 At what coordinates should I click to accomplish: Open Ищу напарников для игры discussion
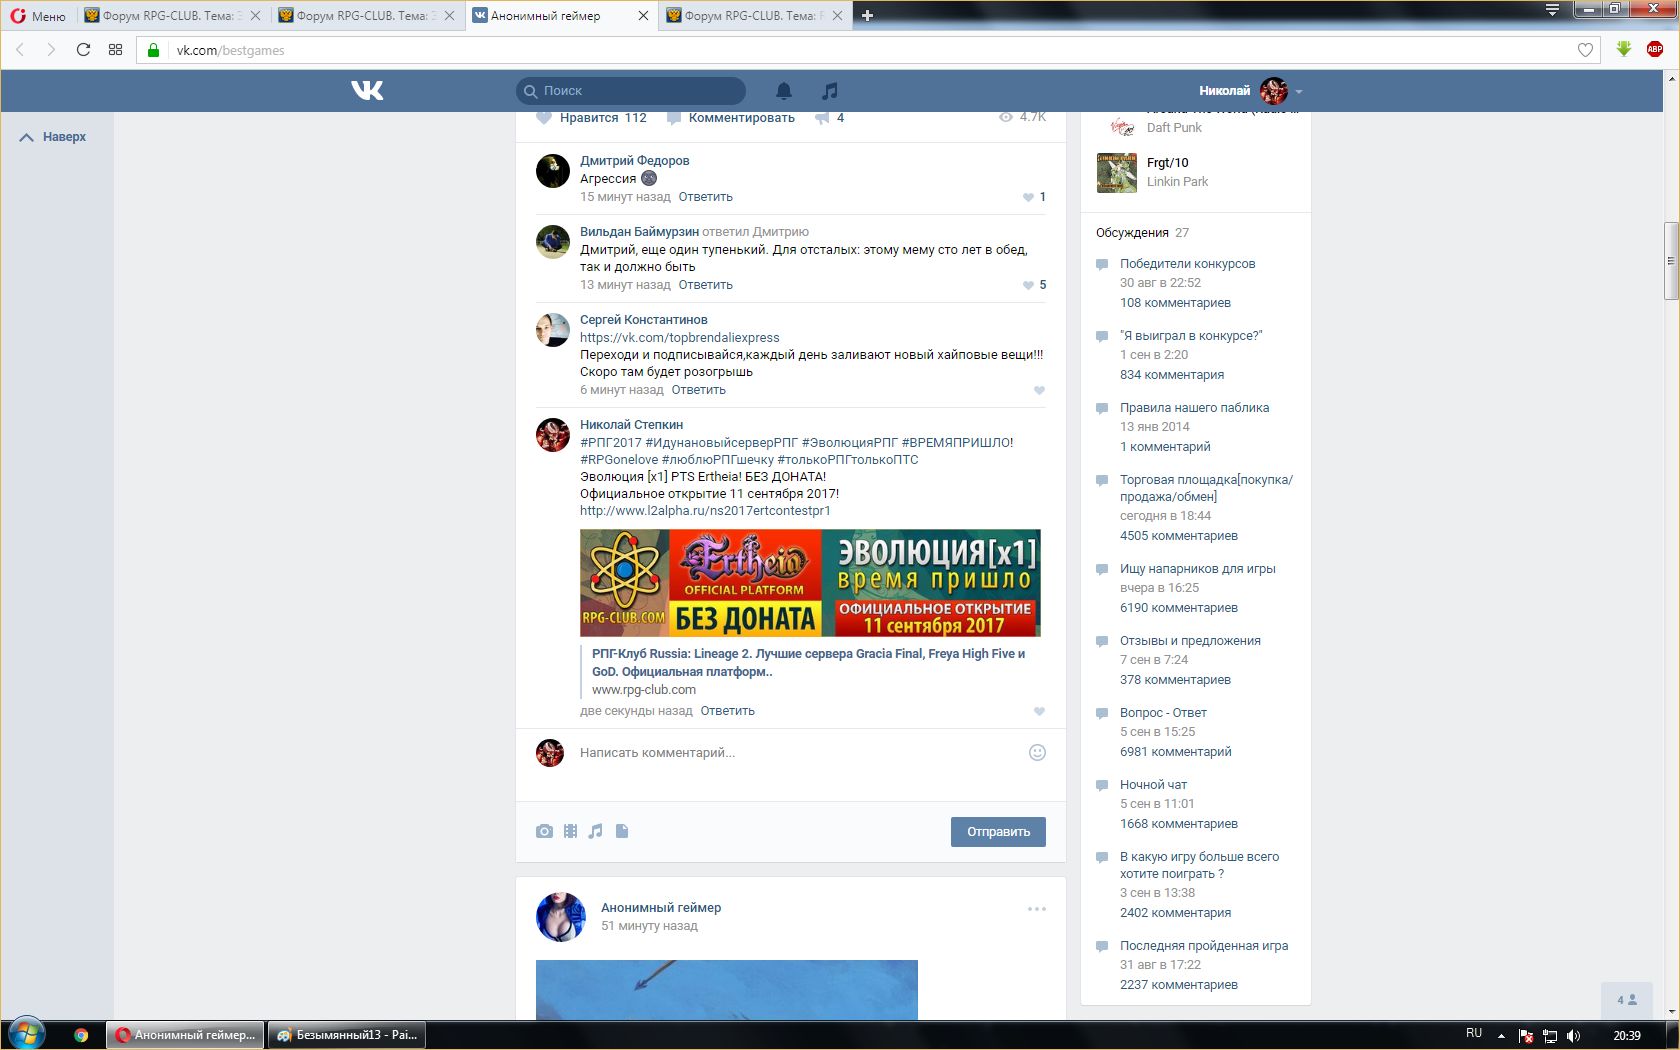tap(1197, 569)
